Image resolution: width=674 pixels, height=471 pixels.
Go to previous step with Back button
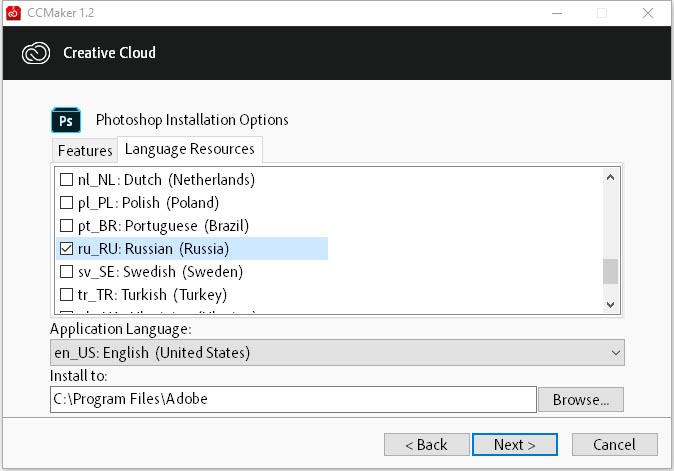[x=426, y=444]
